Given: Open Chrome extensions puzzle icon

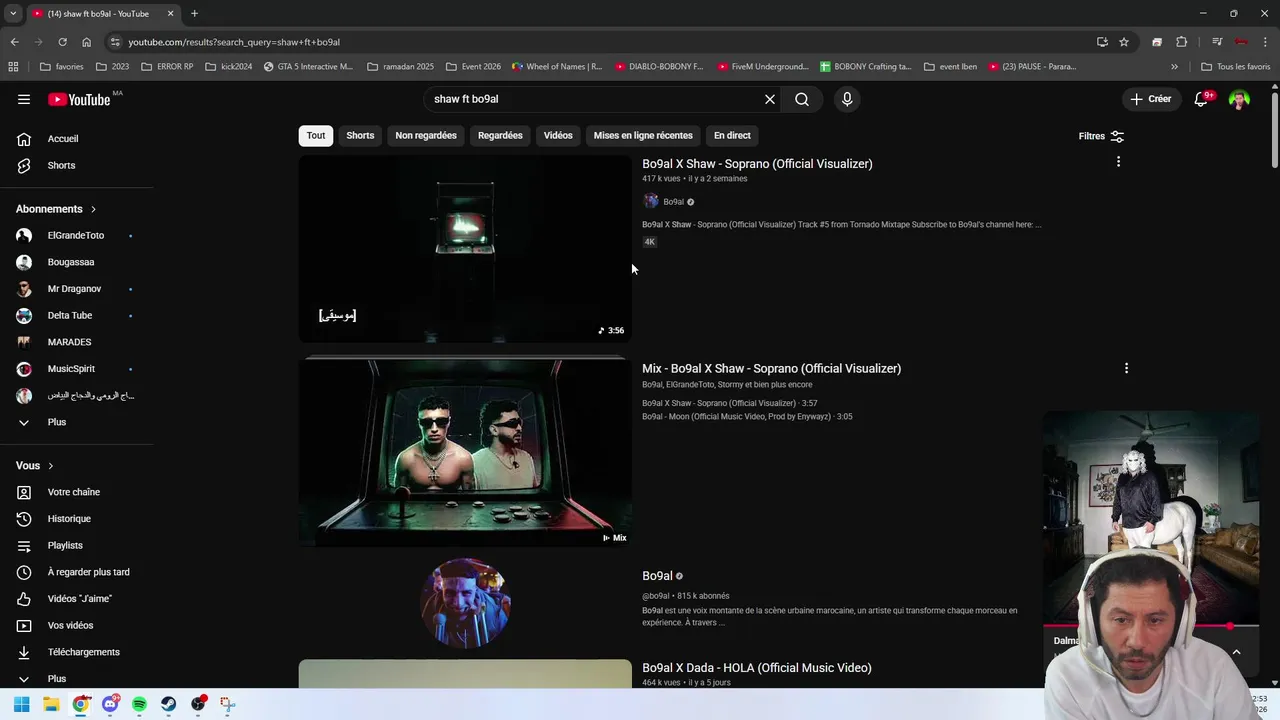Looking at the screenshot, I should (x=1181, y=42).
